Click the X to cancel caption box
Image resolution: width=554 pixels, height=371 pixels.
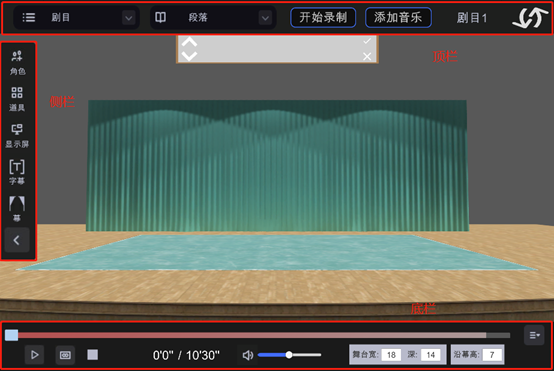(x=367, y=57)
